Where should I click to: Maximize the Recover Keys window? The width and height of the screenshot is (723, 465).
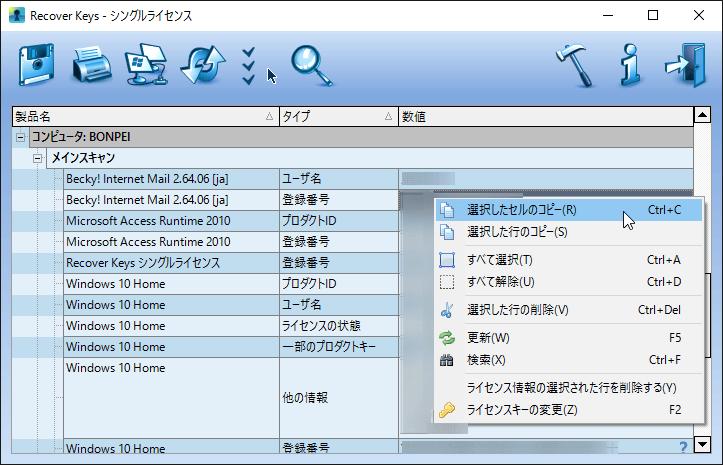[x=653, y=15]
